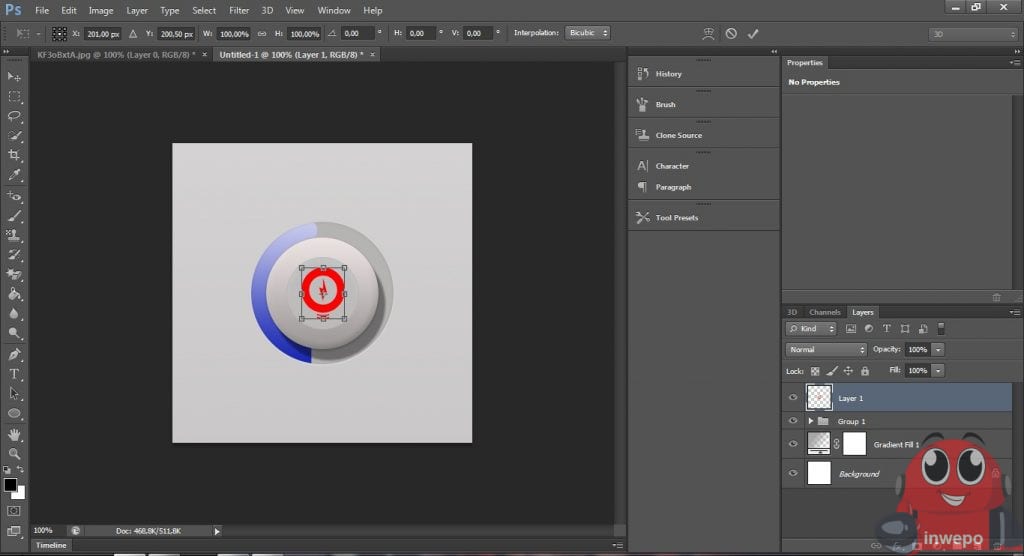Hide Layer 1 using its eye icon
This screenshot has height=556, width=1024.
793,397
